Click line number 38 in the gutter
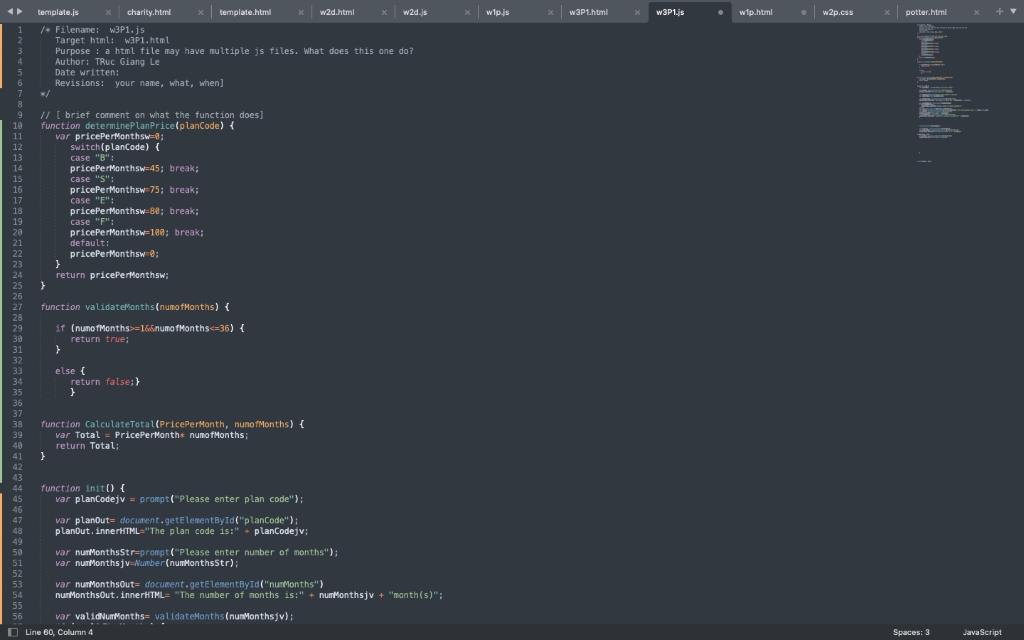The image size is (1024, 640). tap(18, 424)
